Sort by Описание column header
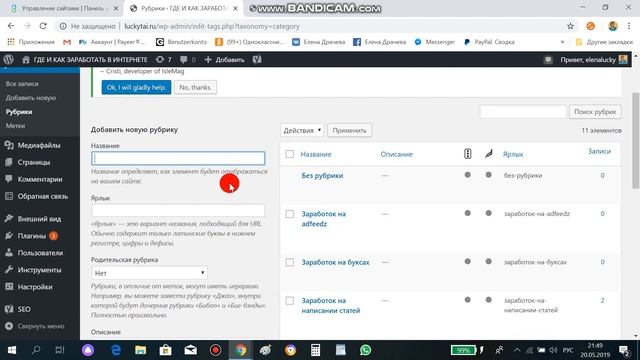Viewport: 640px width, 360px height. [x=396, y=154]
